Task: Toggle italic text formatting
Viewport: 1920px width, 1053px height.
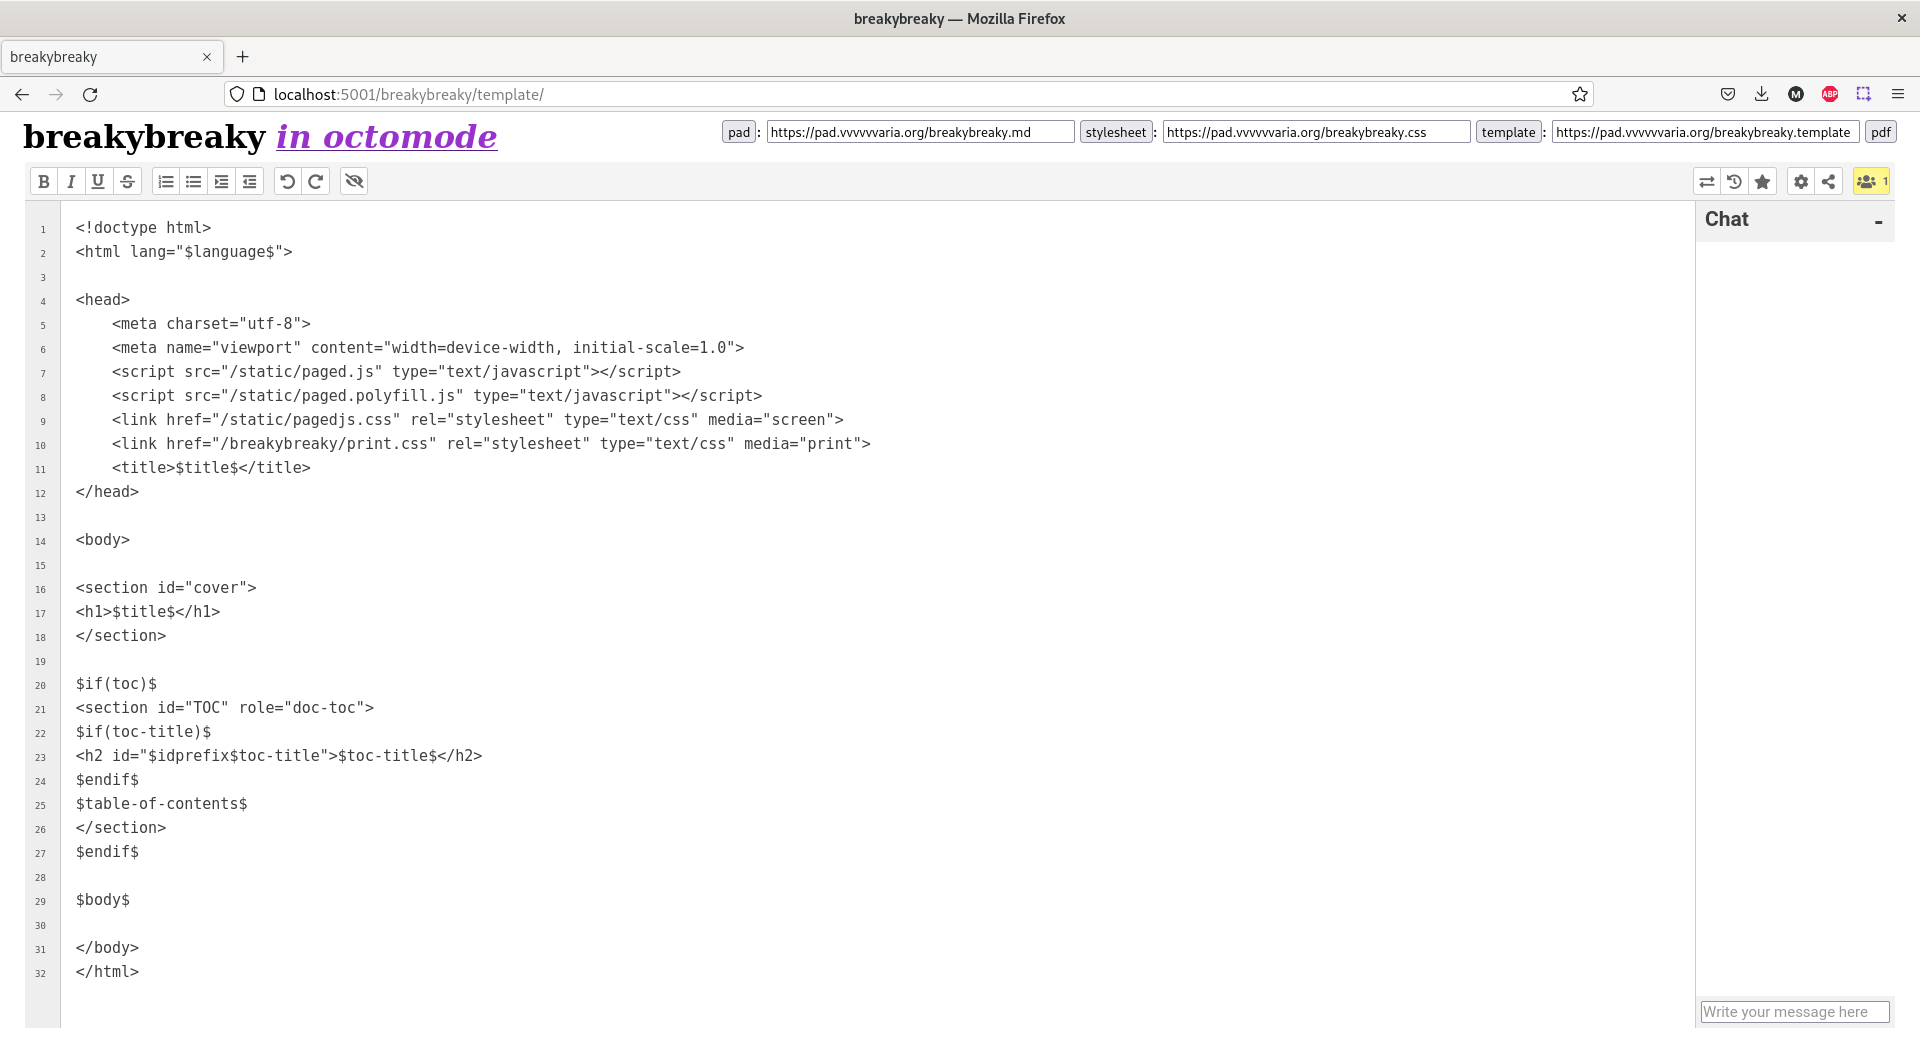Action: tap(71, 181)
